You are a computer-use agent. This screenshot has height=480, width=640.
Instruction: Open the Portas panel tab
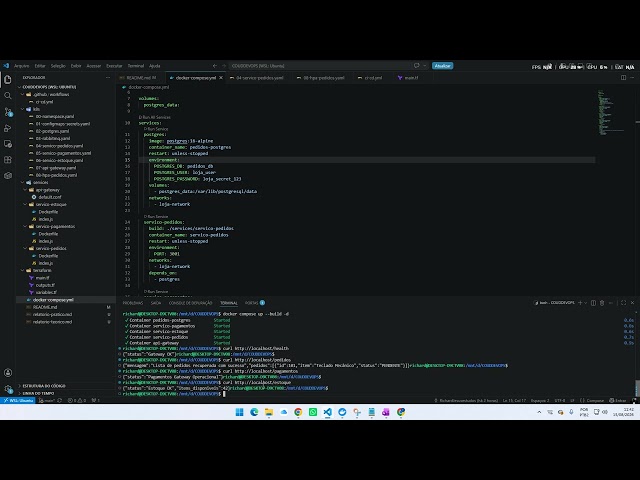pyautogui.click(x=255, y=303)
